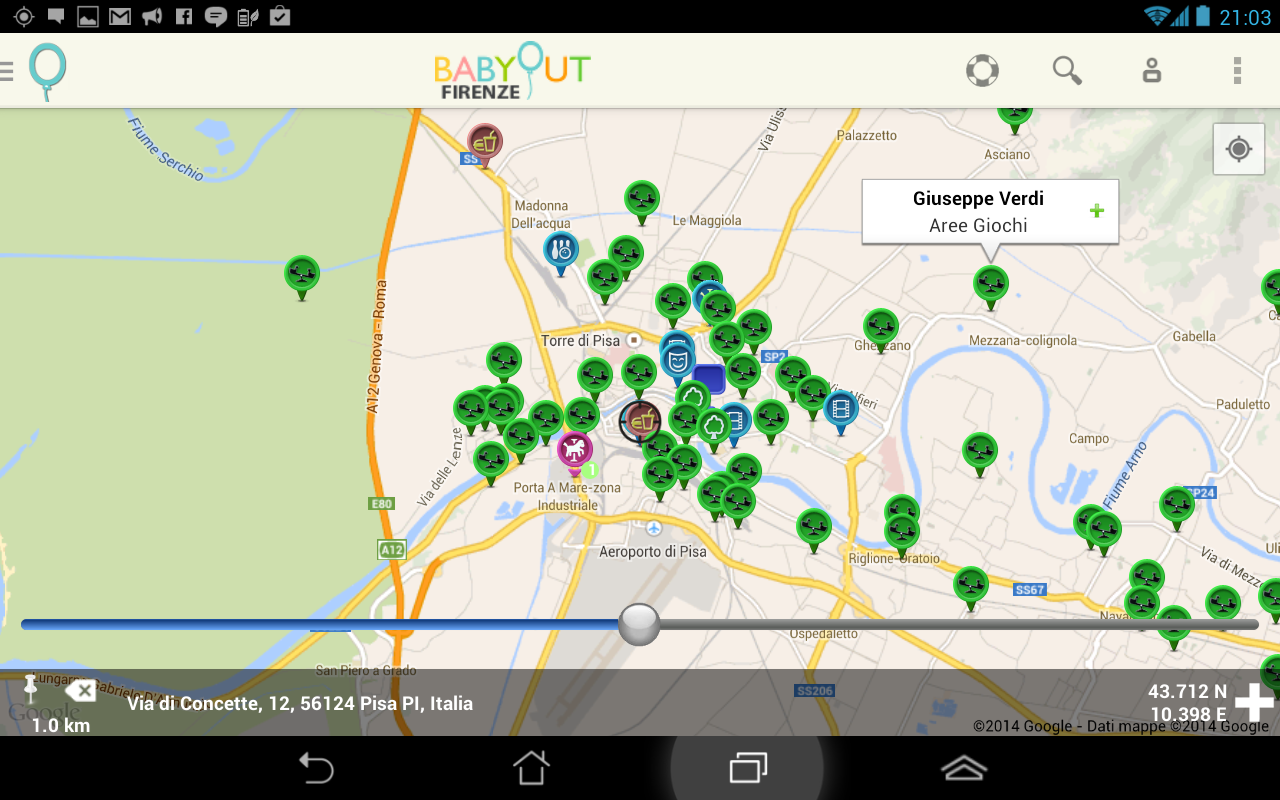Tap the pushpin icon in address bar

[30, 688]
